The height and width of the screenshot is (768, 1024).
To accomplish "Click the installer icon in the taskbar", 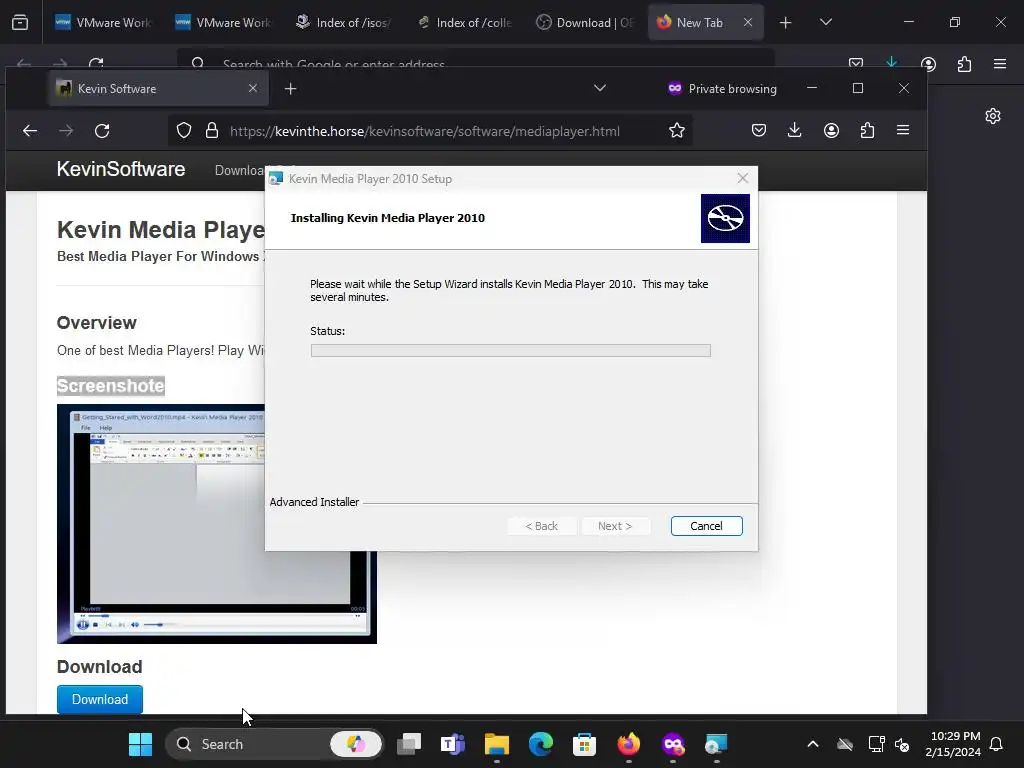I will [x=716, y=744].
